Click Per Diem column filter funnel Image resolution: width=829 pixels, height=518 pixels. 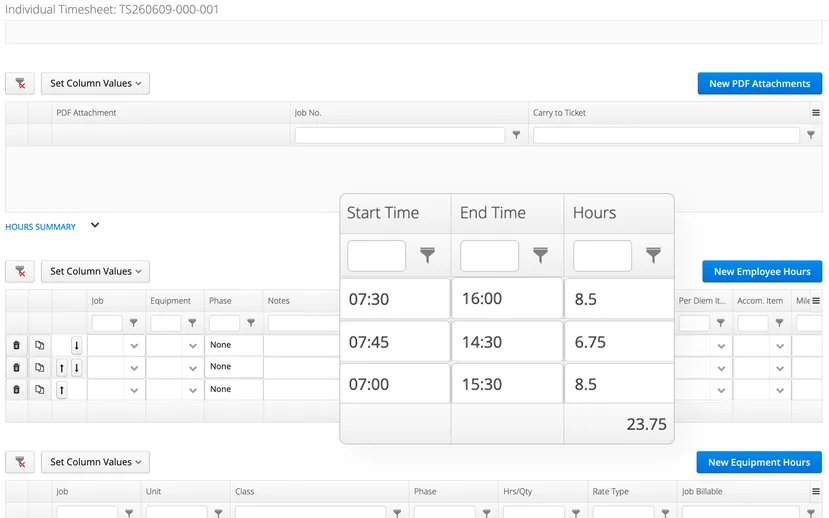click(721, 323)
